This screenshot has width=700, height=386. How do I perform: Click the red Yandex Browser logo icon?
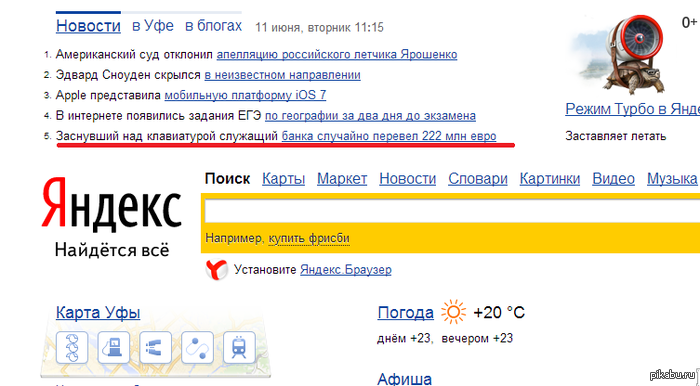pyautogui.click(x=217, y=270)
